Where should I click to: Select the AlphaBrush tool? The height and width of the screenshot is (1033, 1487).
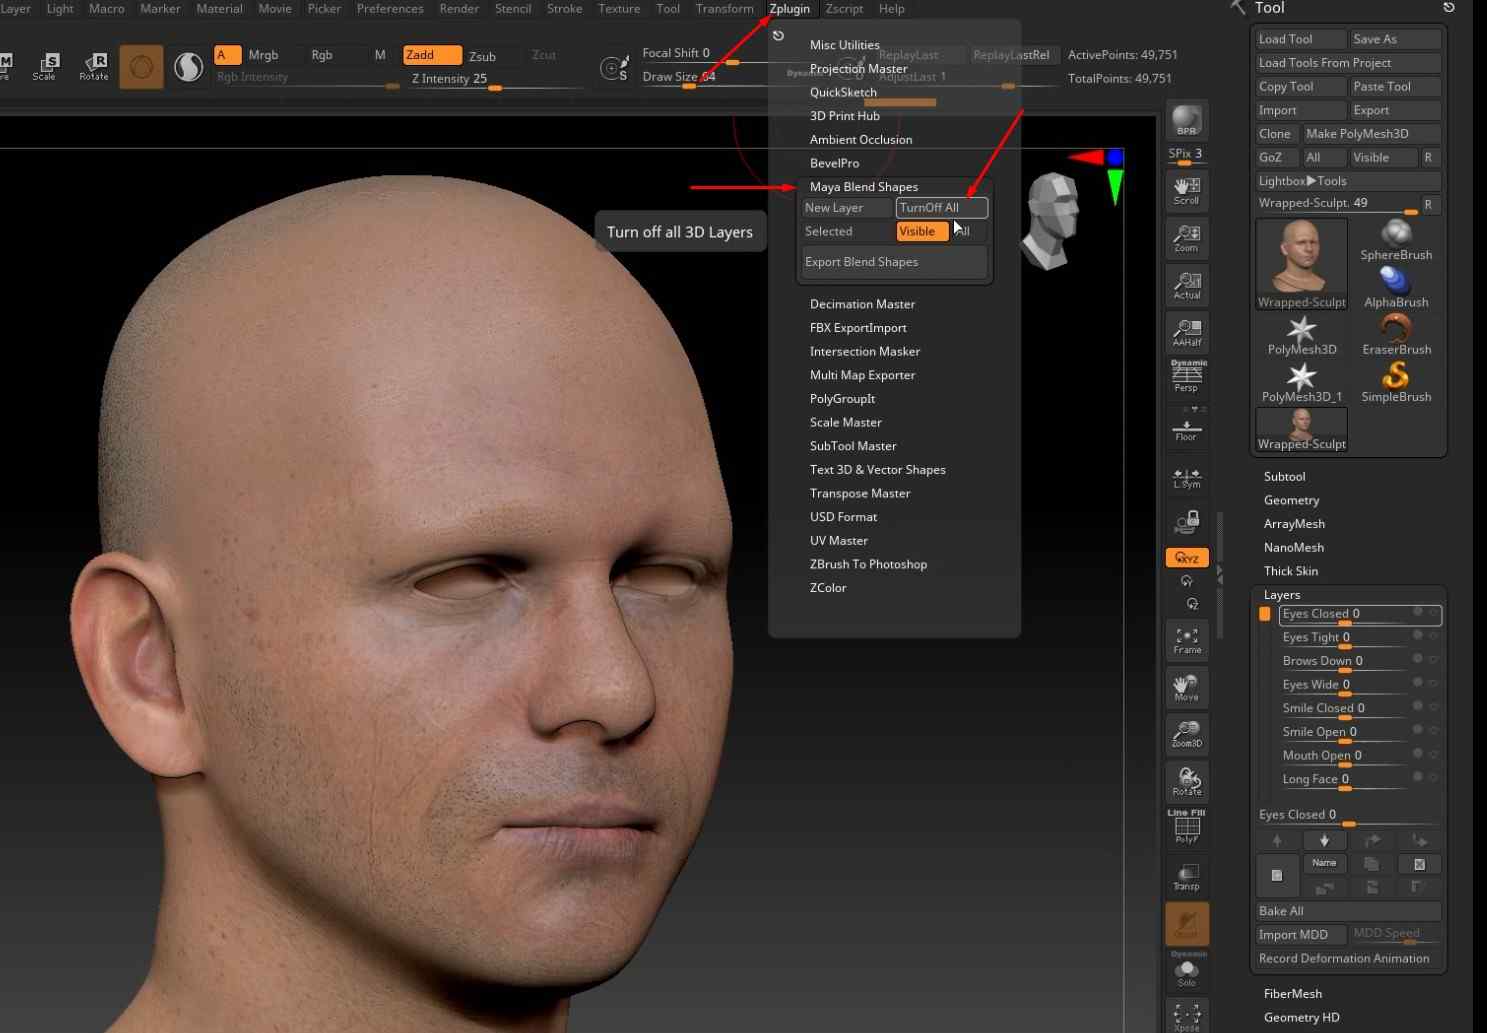tap(1396, 287)
